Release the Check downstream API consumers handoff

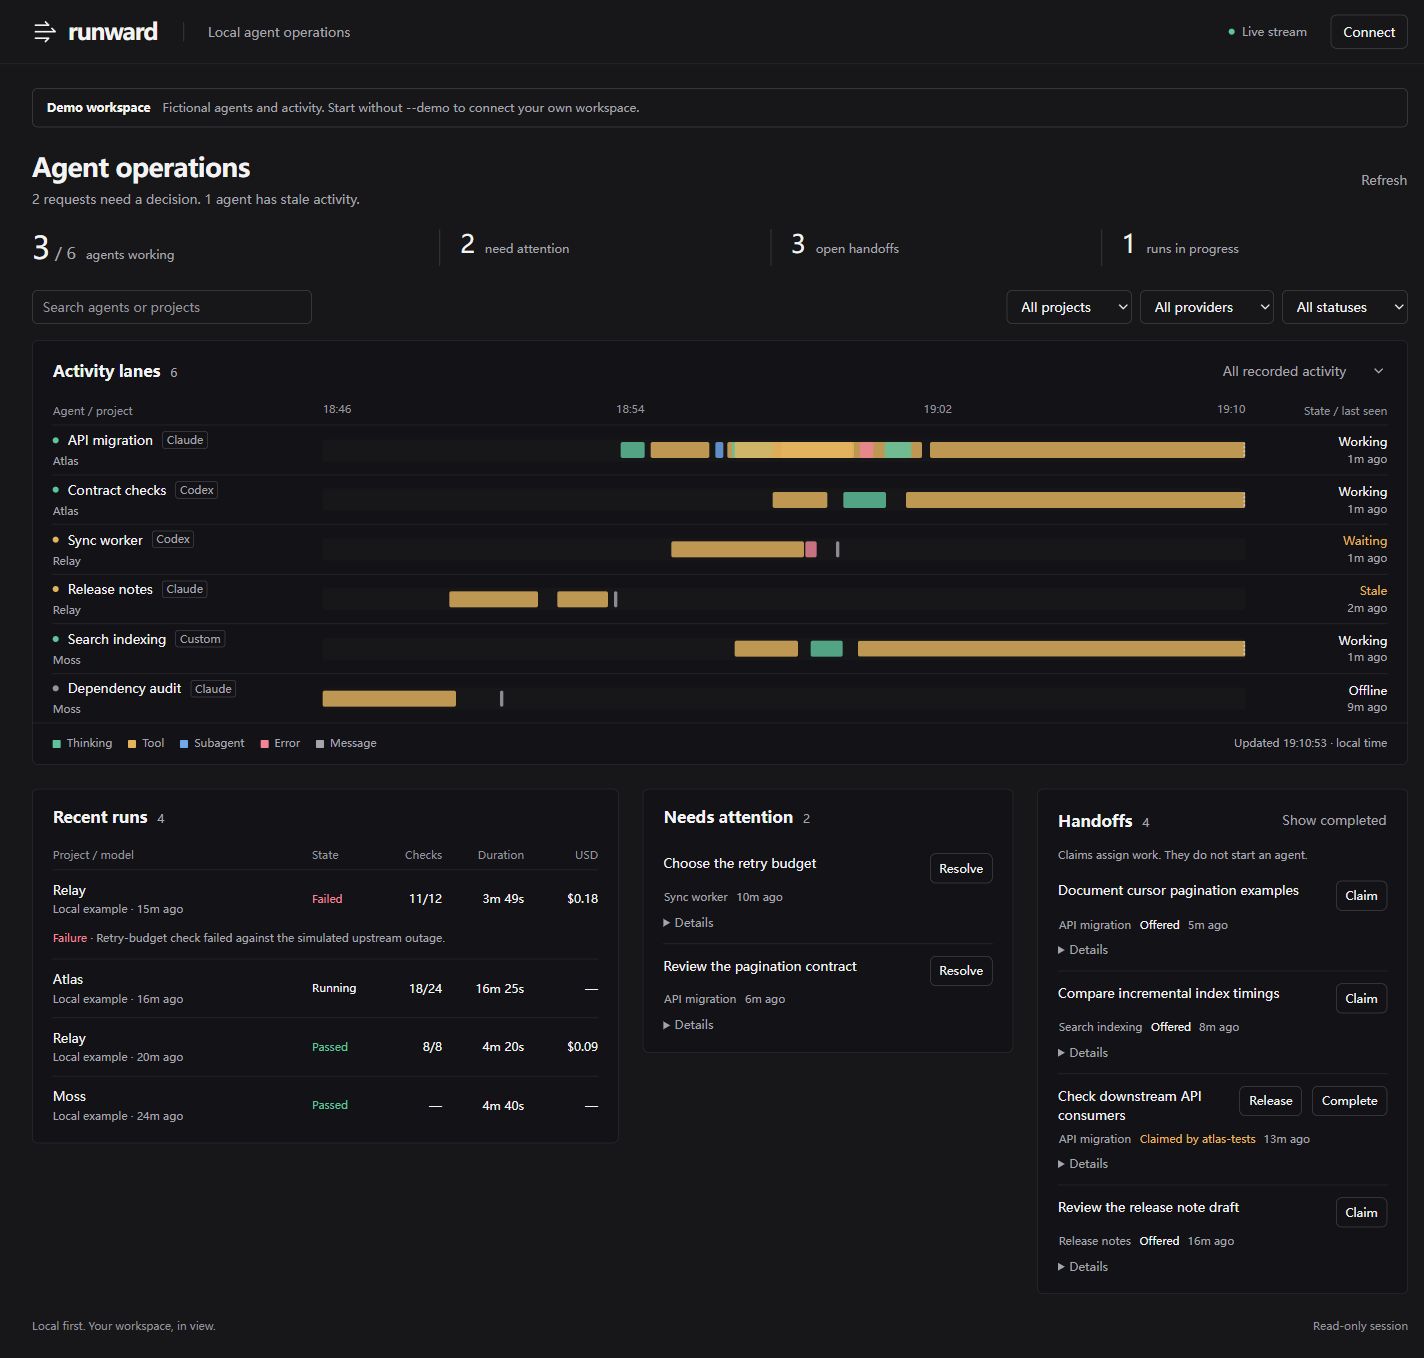[1270, 1101]
